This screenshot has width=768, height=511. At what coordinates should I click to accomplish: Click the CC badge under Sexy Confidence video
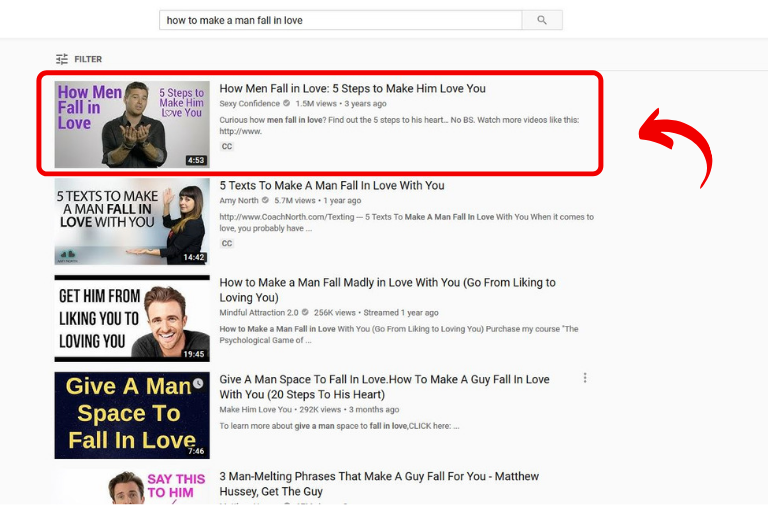[x=227, y=146]
